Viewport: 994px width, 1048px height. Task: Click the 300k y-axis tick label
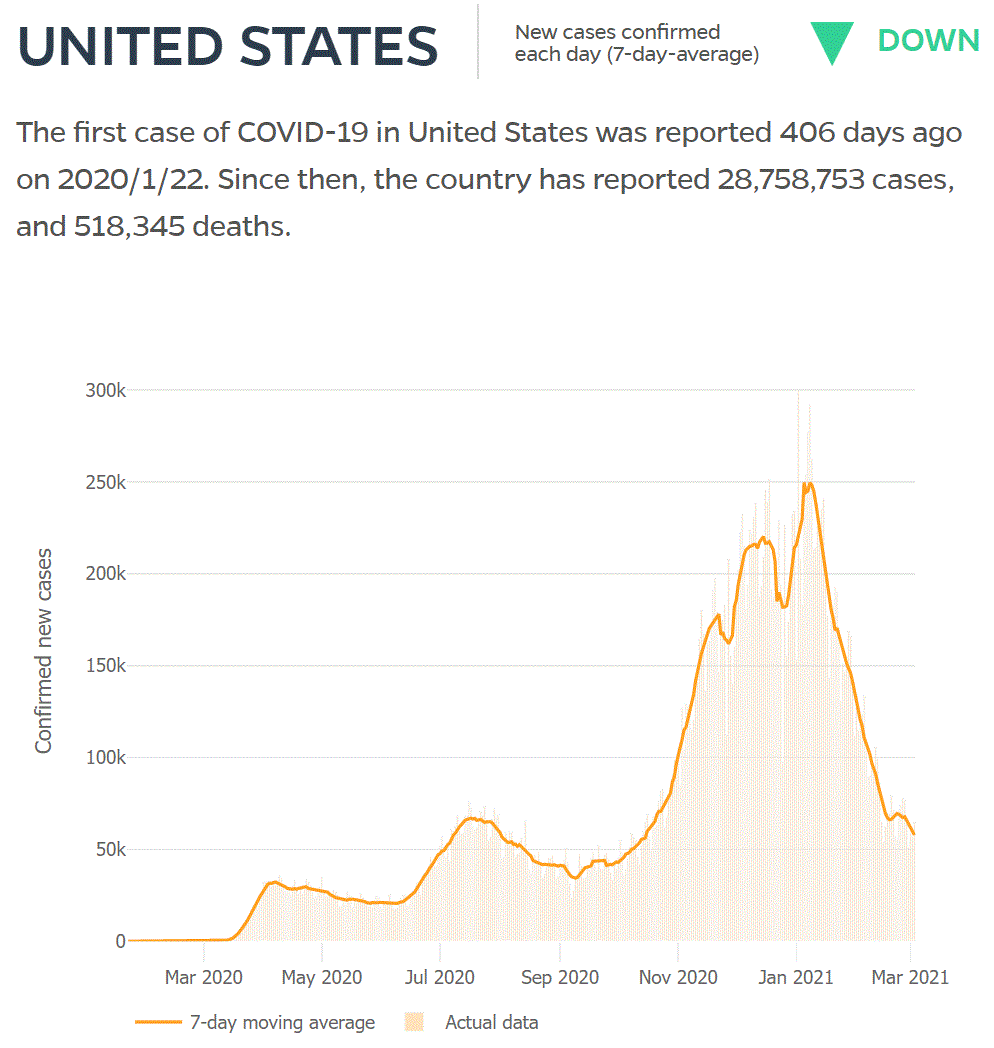pyautogui.click(x=106, y=390)
